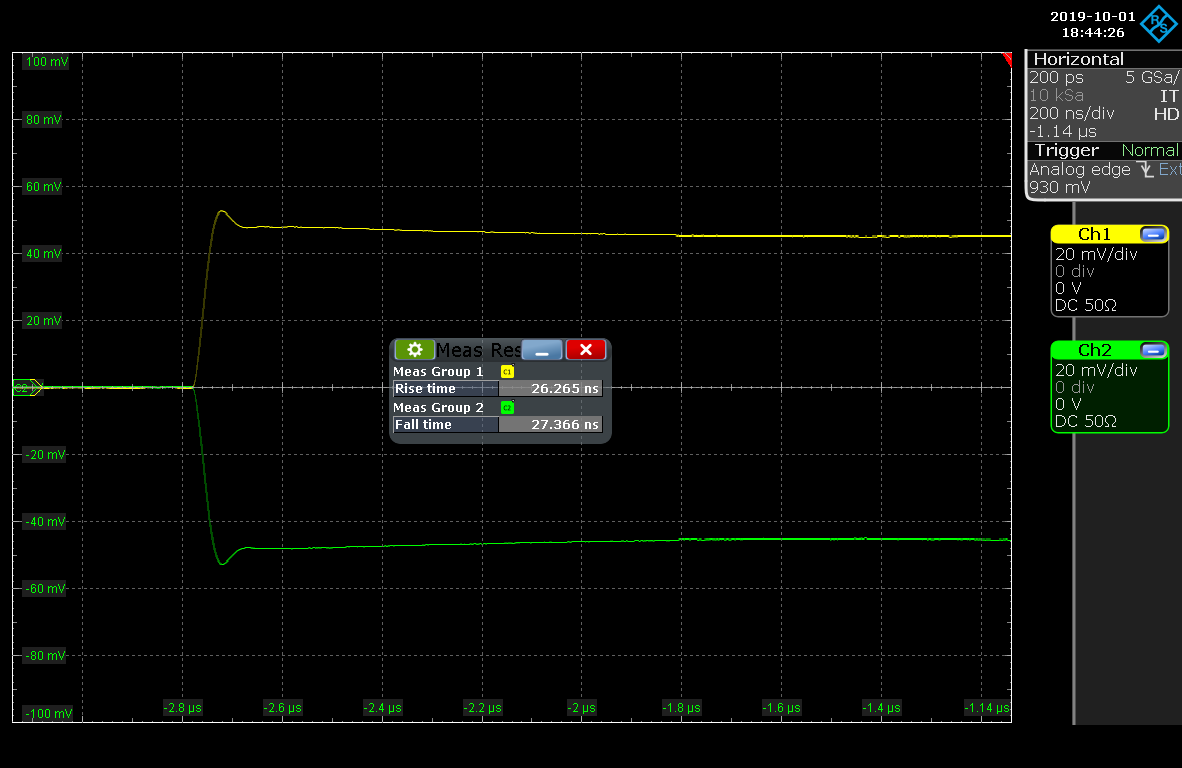Screen dimensions: 1182x768
Task: Click the red trigger position marker
Action: 1007,58
